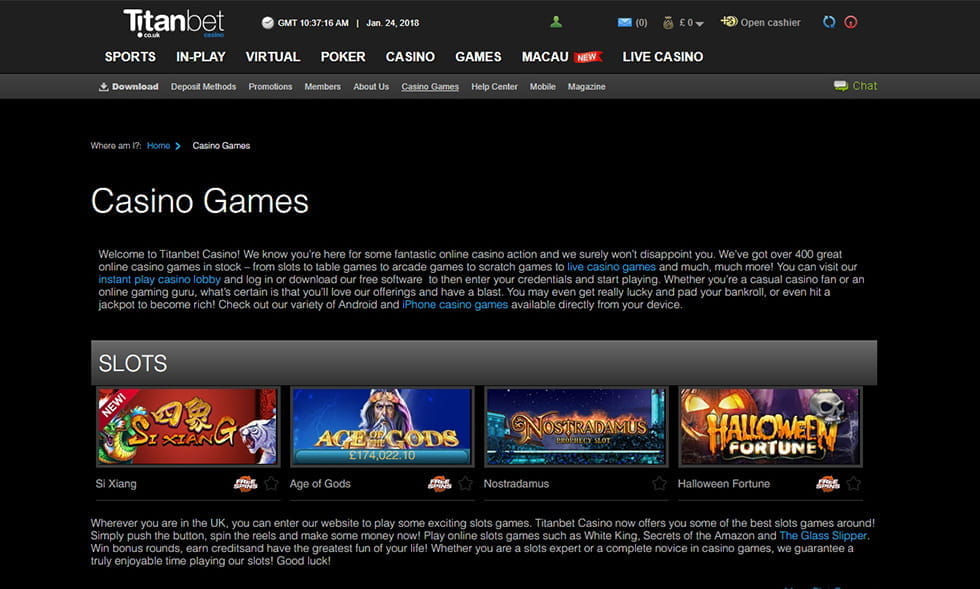Click the SLOTS section header
980x589 pixels.
[x=484, y=363]
